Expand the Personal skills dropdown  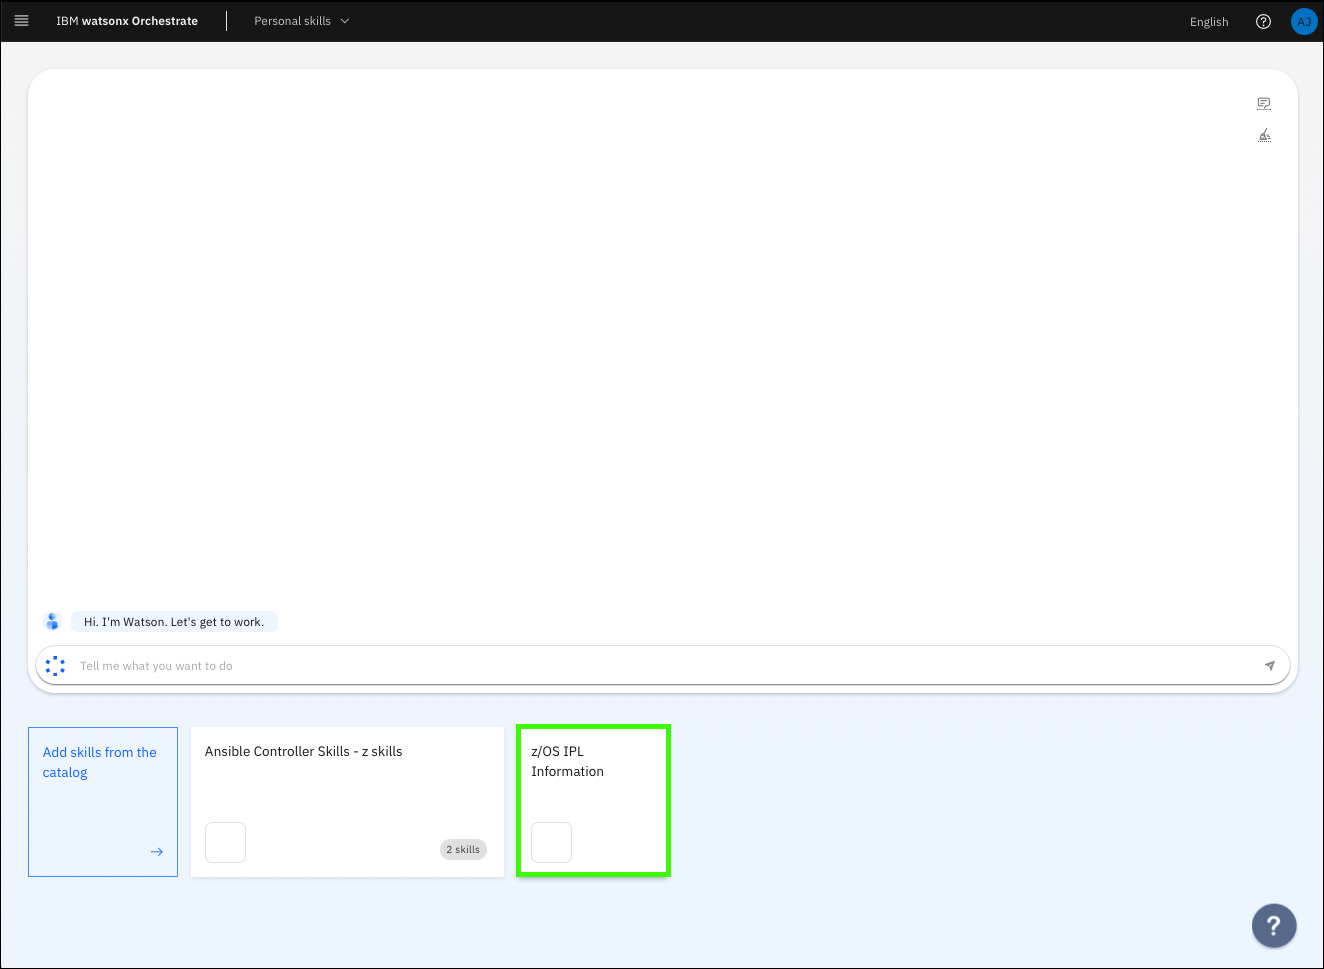[x=292, y=21]
